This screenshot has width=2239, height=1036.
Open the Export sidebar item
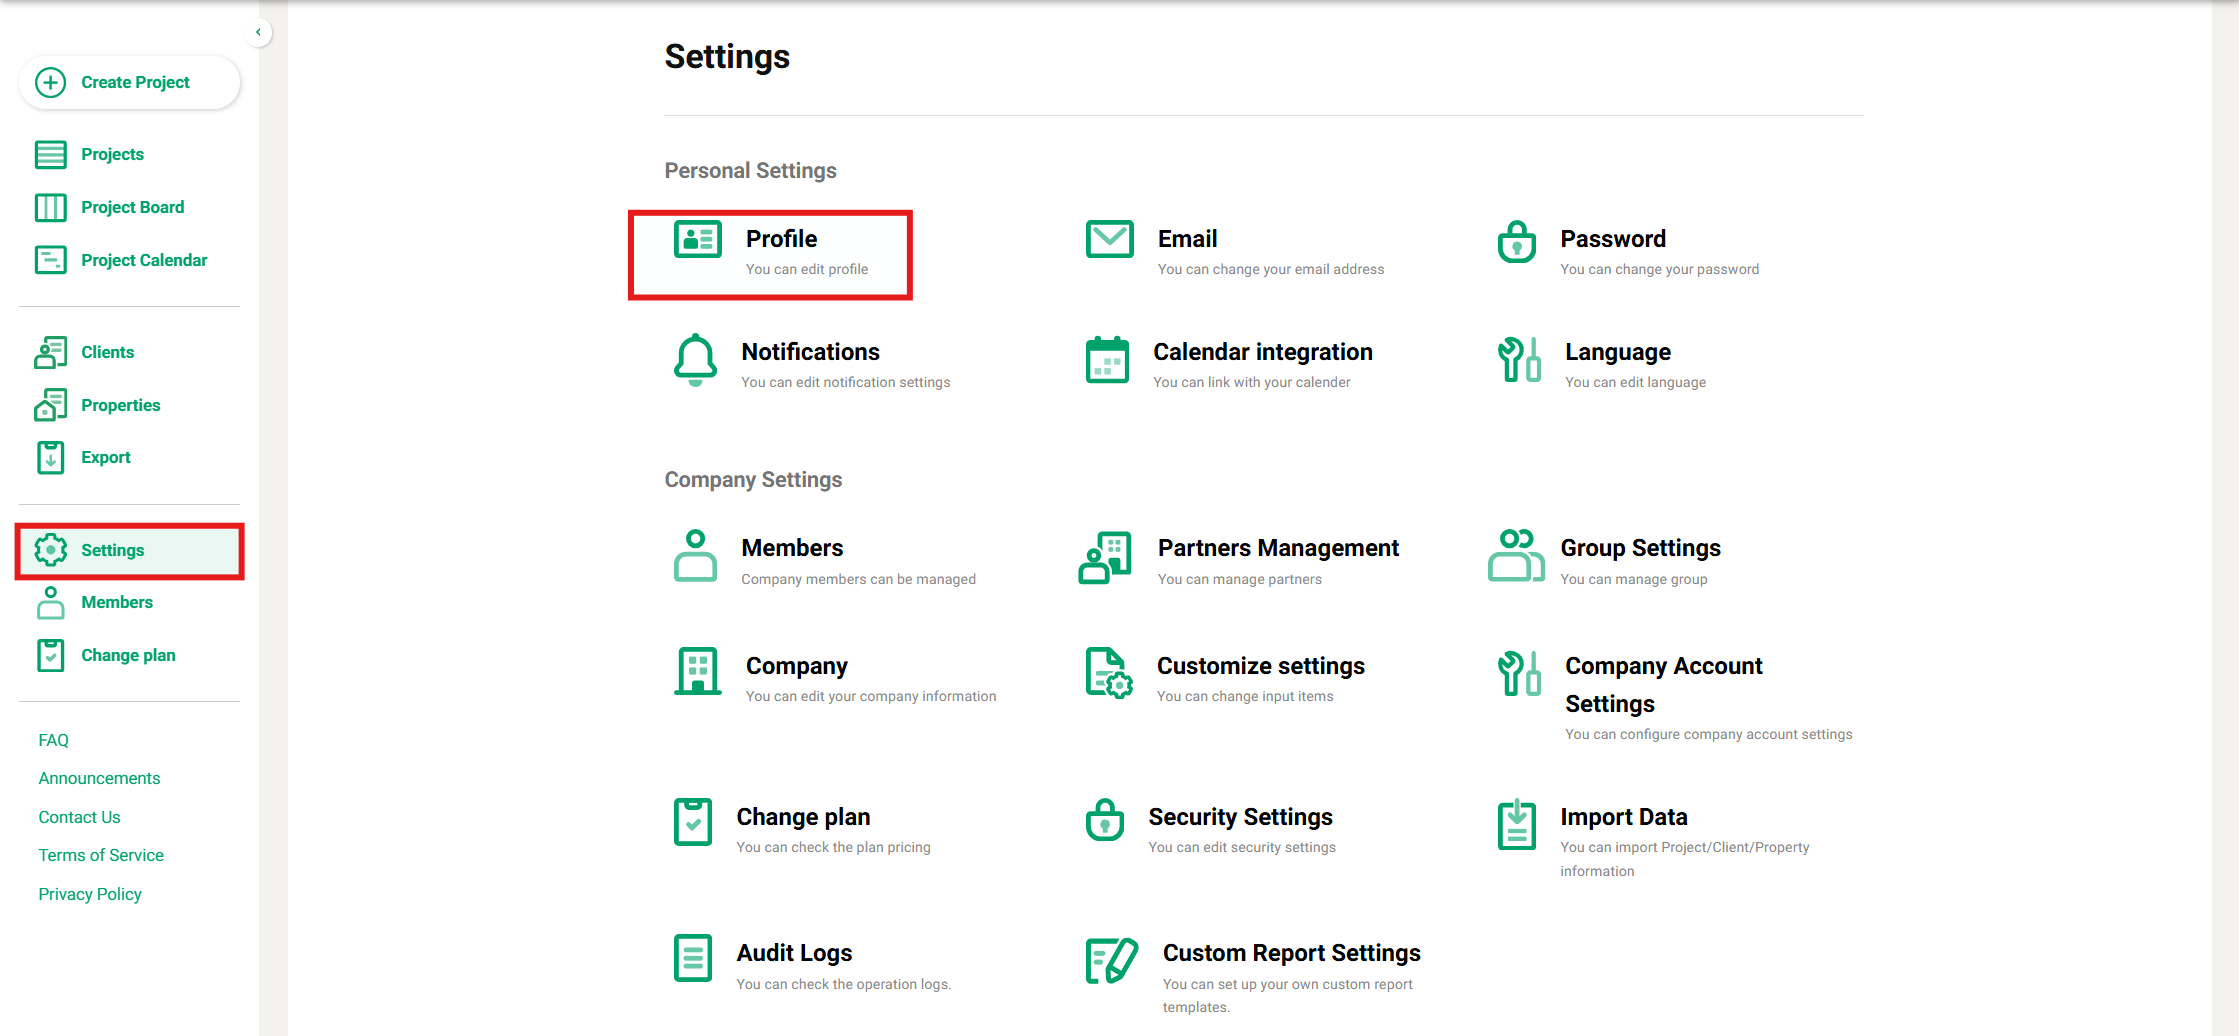coord(105,457)
